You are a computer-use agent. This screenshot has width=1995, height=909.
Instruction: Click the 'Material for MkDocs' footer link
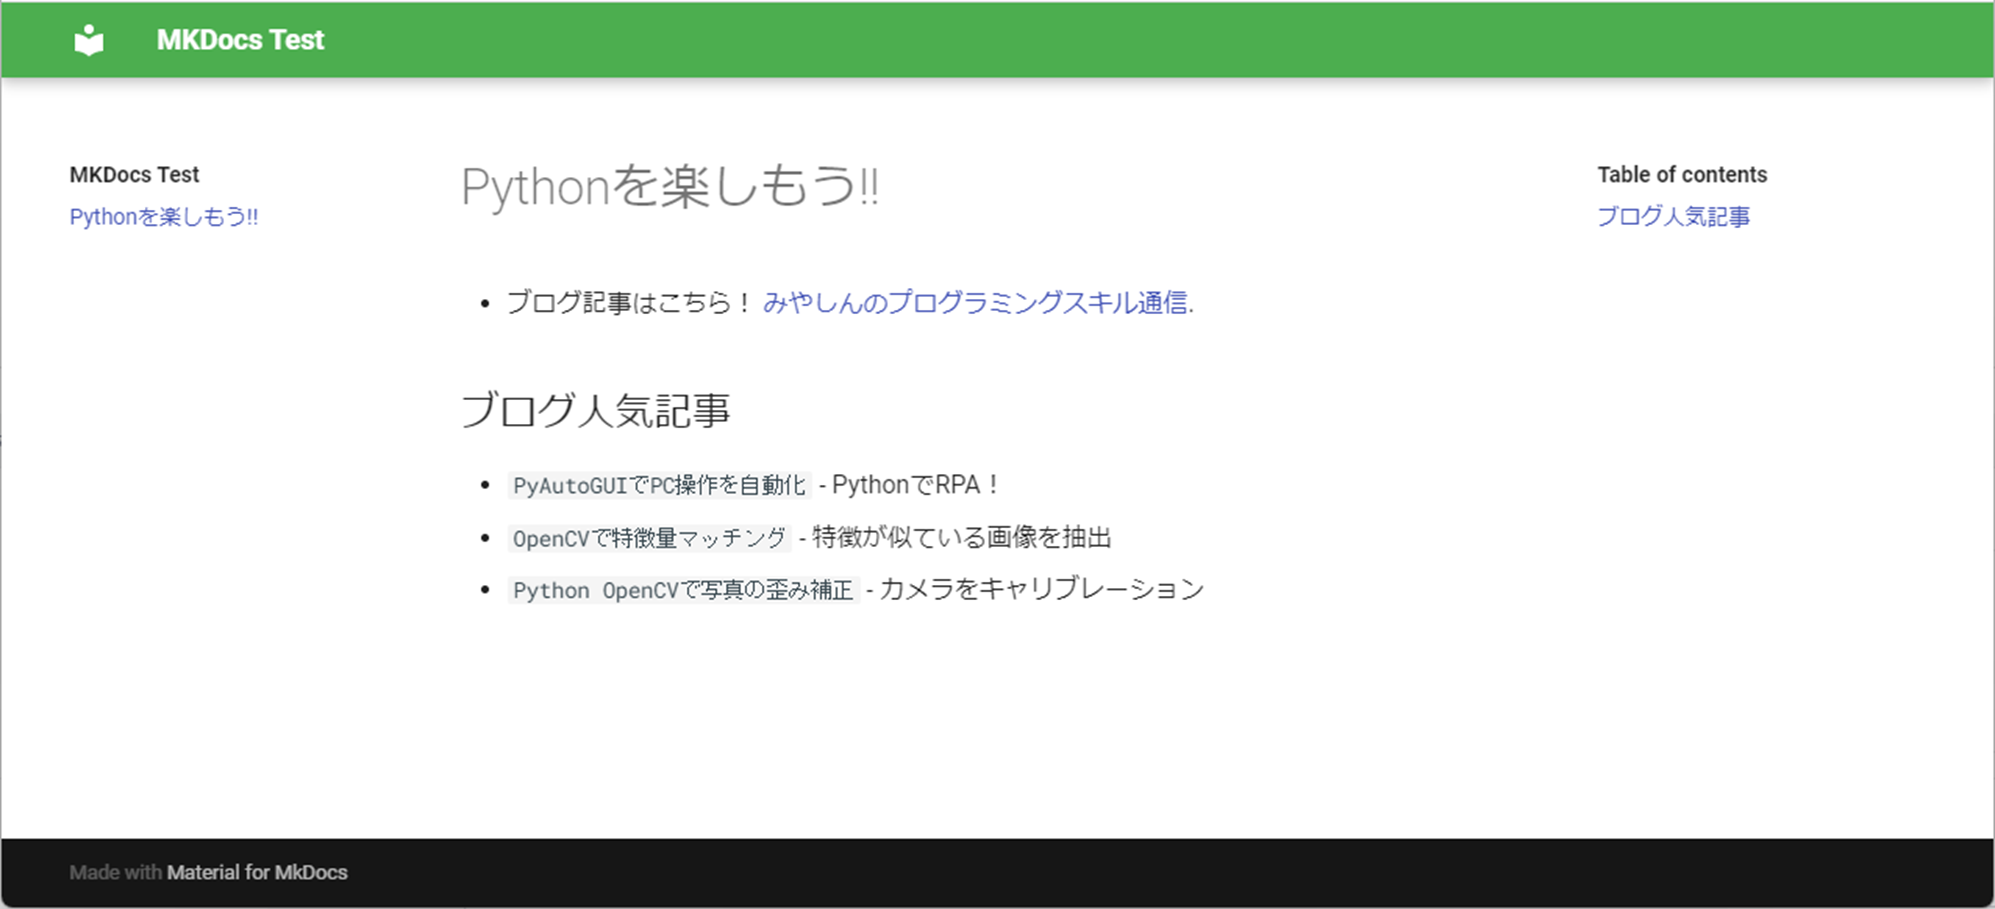pos(258,871)
